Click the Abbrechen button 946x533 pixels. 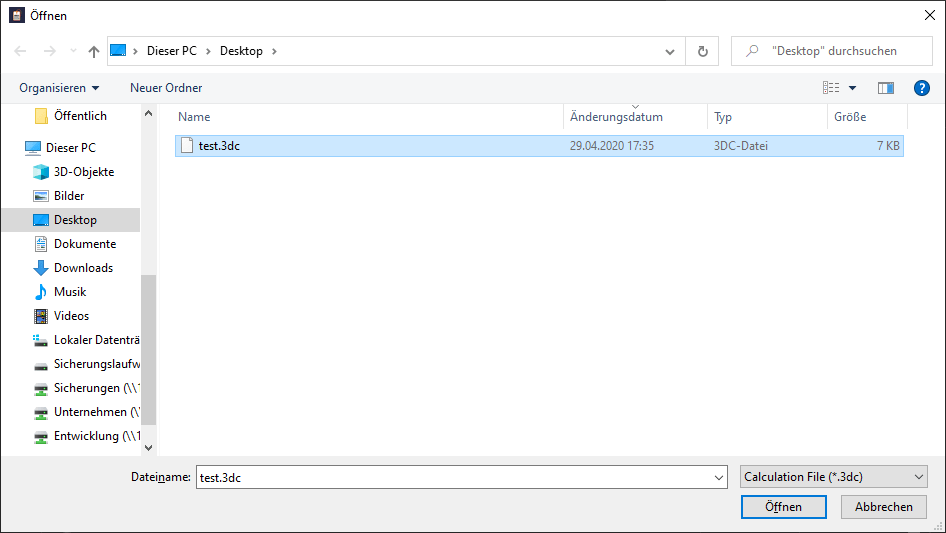point(883,507)
